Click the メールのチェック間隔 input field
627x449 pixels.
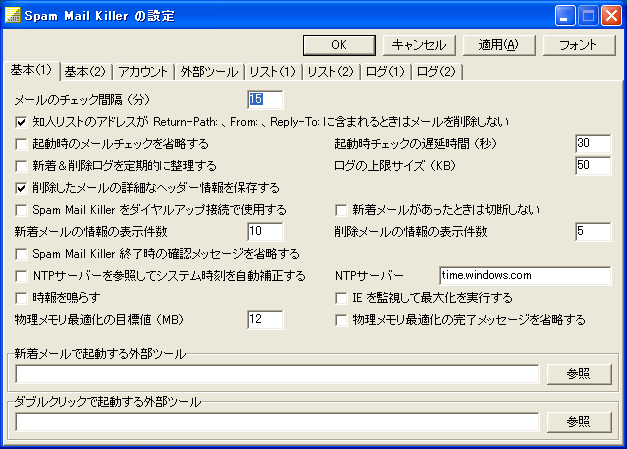[265, 100]
